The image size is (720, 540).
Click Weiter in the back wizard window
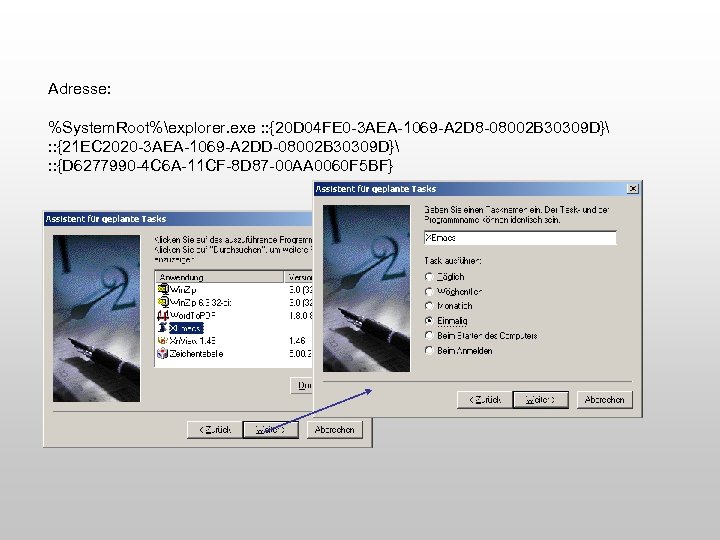pos(270,430)
